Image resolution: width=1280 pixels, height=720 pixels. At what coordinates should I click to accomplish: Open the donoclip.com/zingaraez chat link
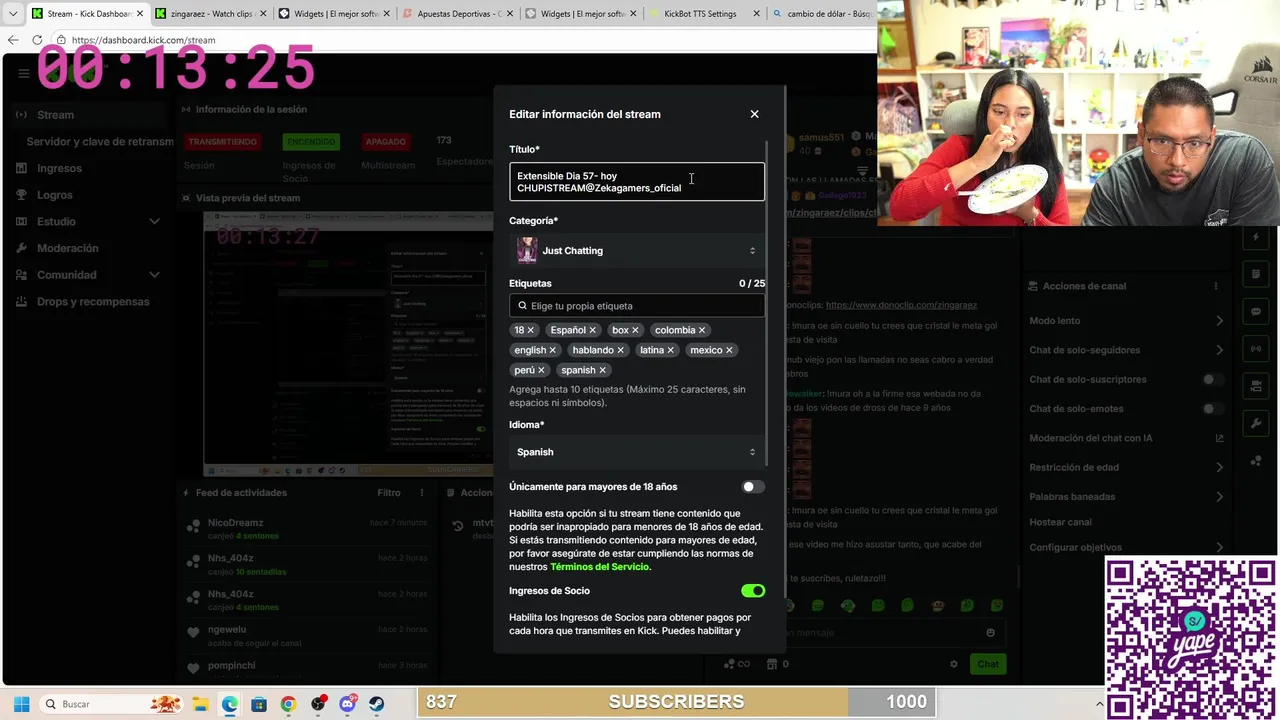click(x=901, y=305)
